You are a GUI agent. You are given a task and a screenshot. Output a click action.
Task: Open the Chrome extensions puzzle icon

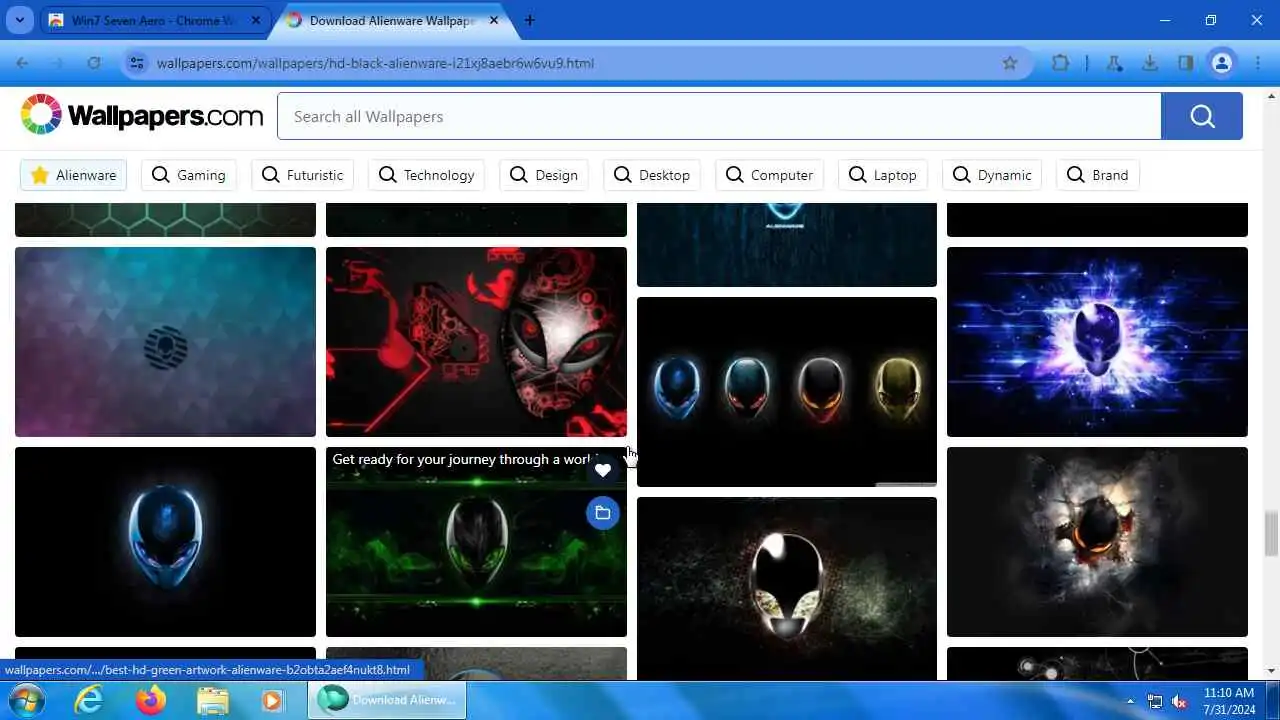(1060, 63)
